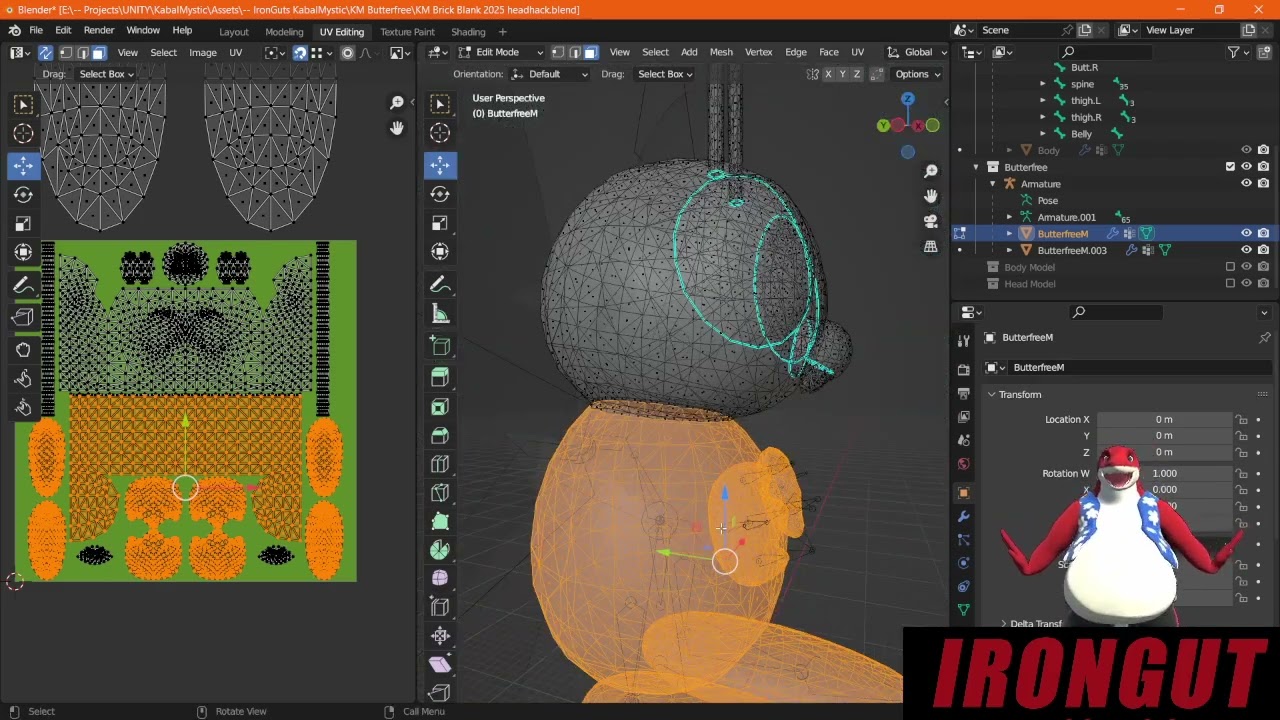The height and width of the screenshot is (720, 1280).
Task: Open the Orientation Default dropdown
Action: (x=550, y=74)
